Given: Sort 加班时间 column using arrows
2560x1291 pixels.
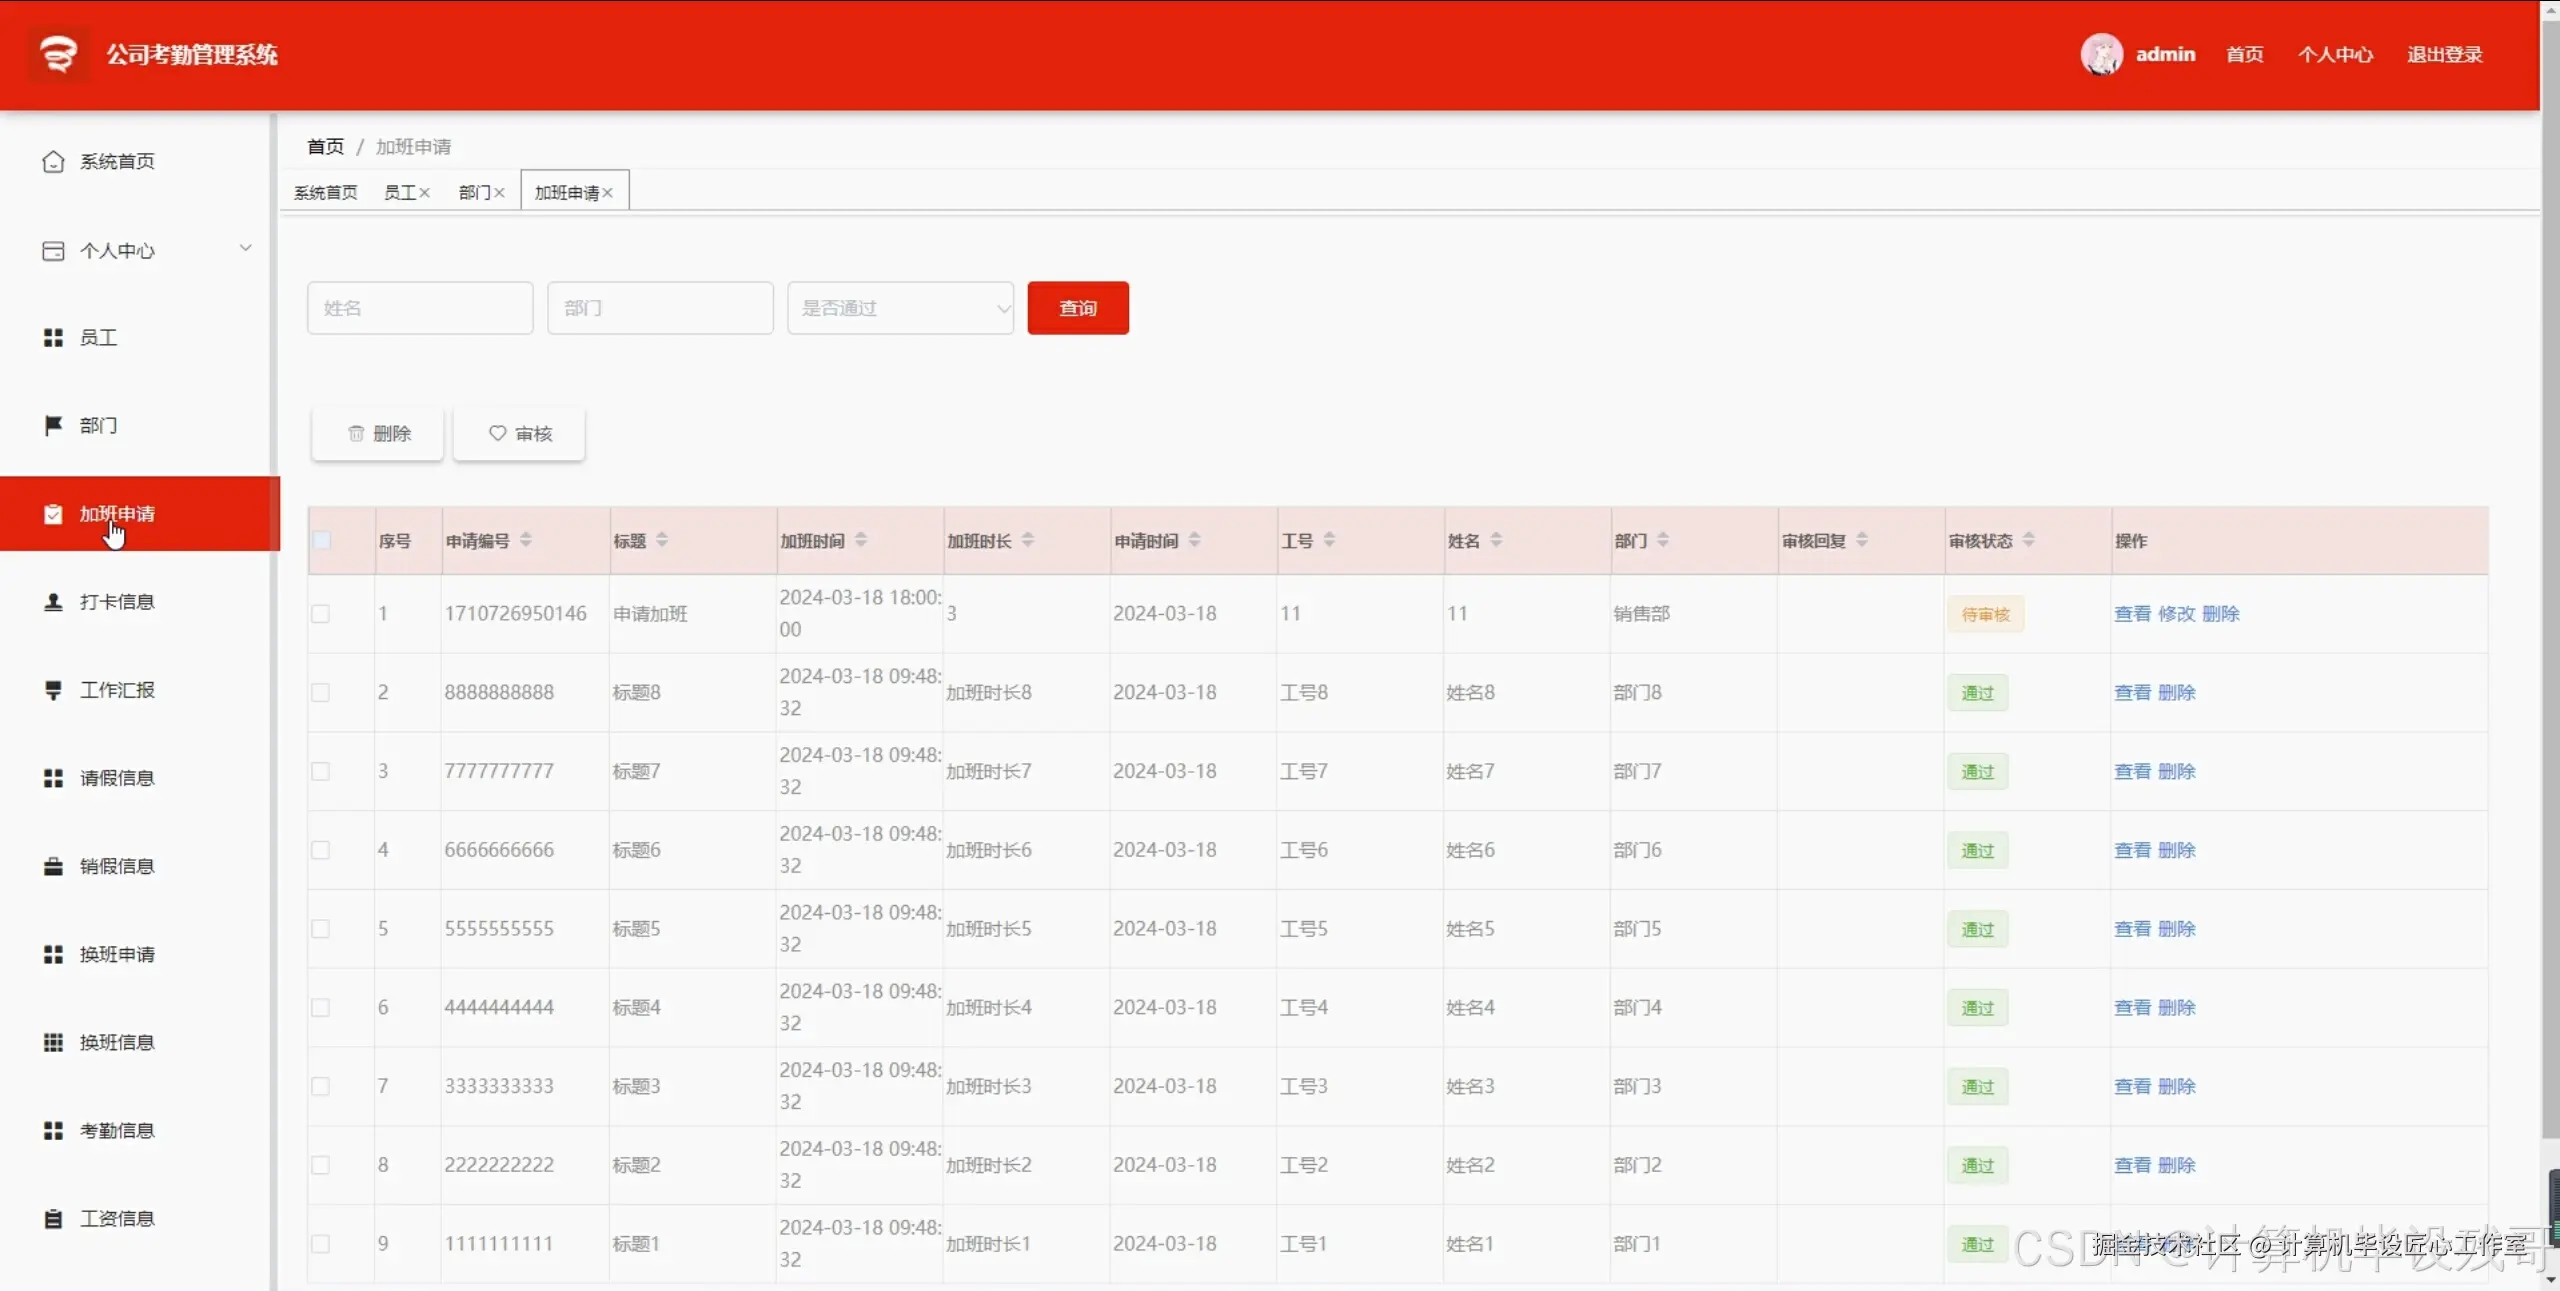Looking at the screenshot, I should tap(861, 540).
